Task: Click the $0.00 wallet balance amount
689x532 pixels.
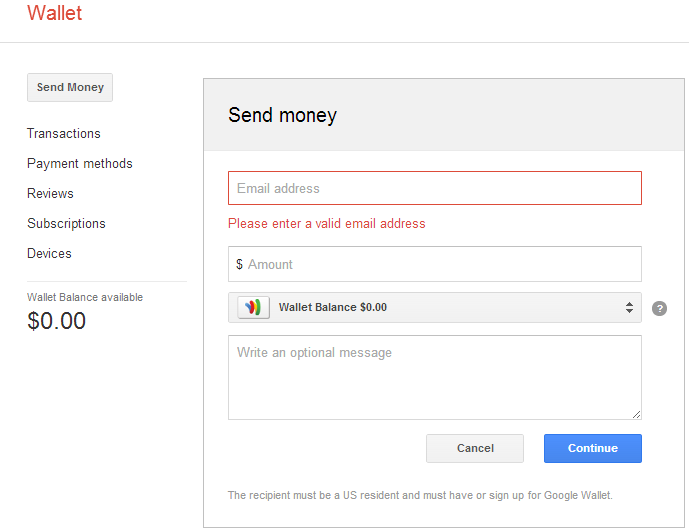Action: 56,321
